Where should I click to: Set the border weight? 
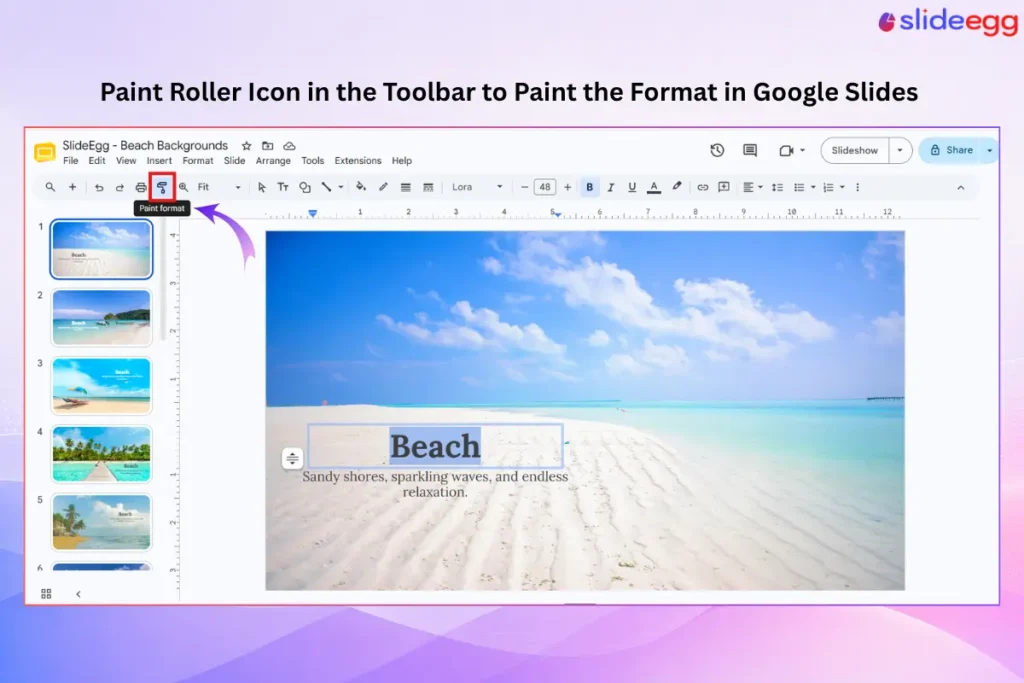tap(406, 187)
